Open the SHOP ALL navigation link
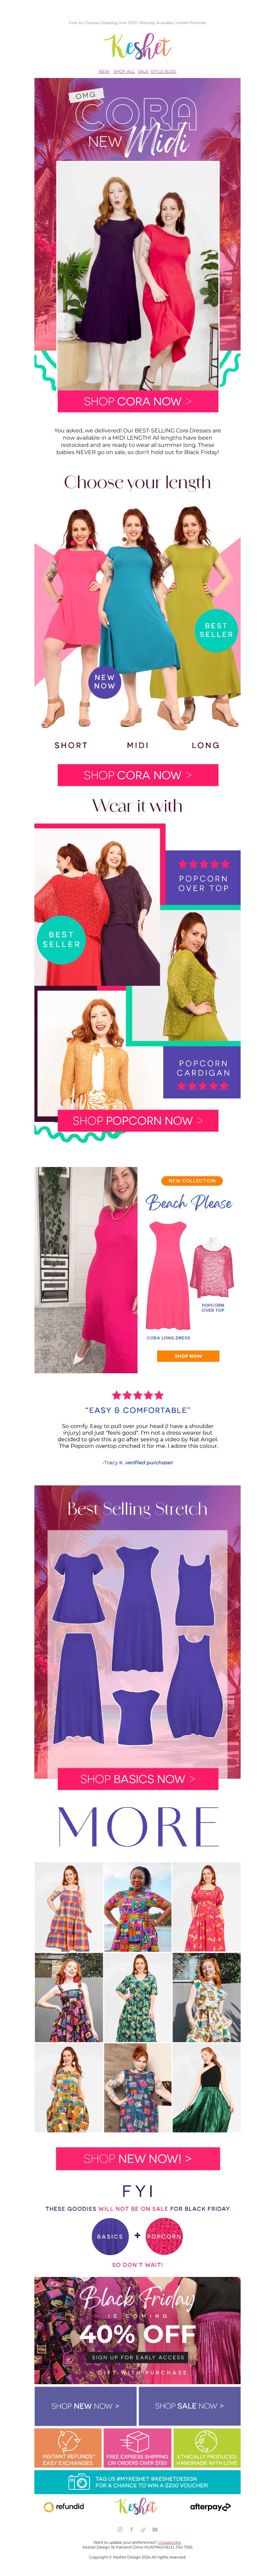The image size is (275, 2576). pos(124,72)
